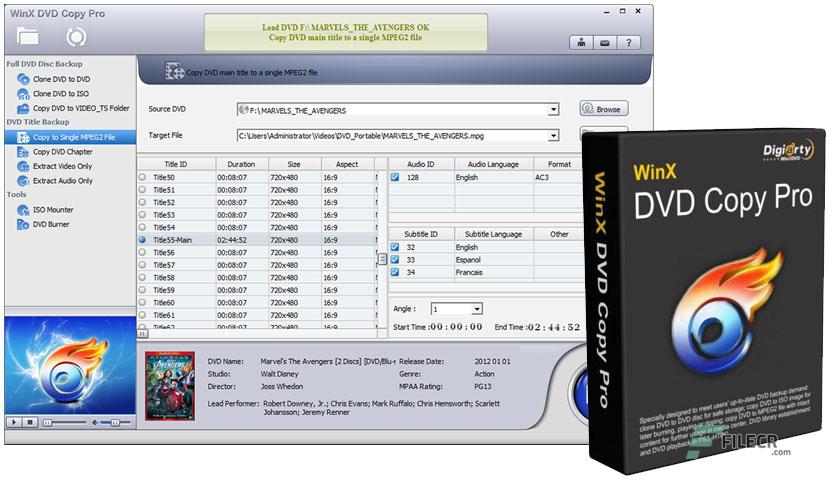Click the Title56 row label
Screen dimensions: 836x484
164,252
